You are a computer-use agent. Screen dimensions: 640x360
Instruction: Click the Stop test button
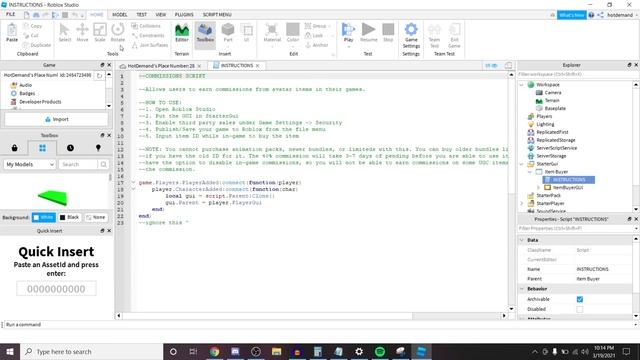[388, 33]
